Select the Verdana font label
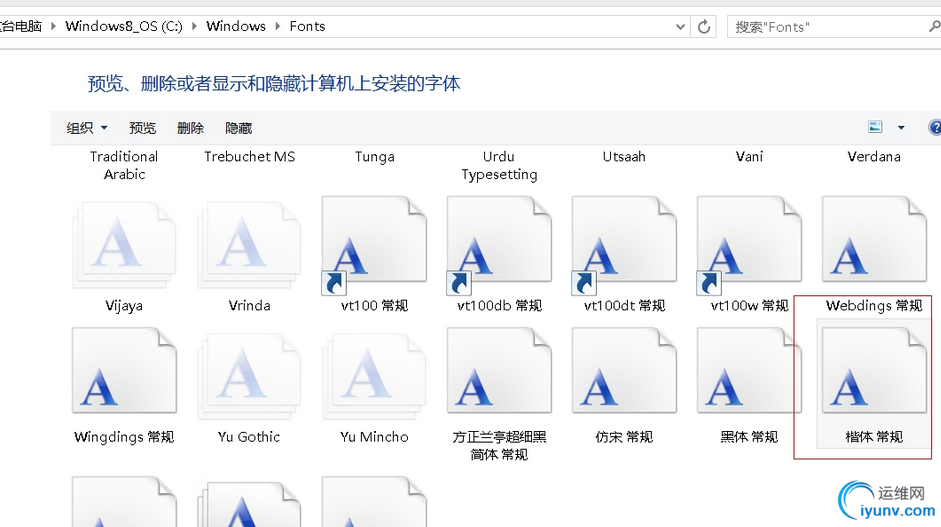The image size is (941, 527). point(874,157)
